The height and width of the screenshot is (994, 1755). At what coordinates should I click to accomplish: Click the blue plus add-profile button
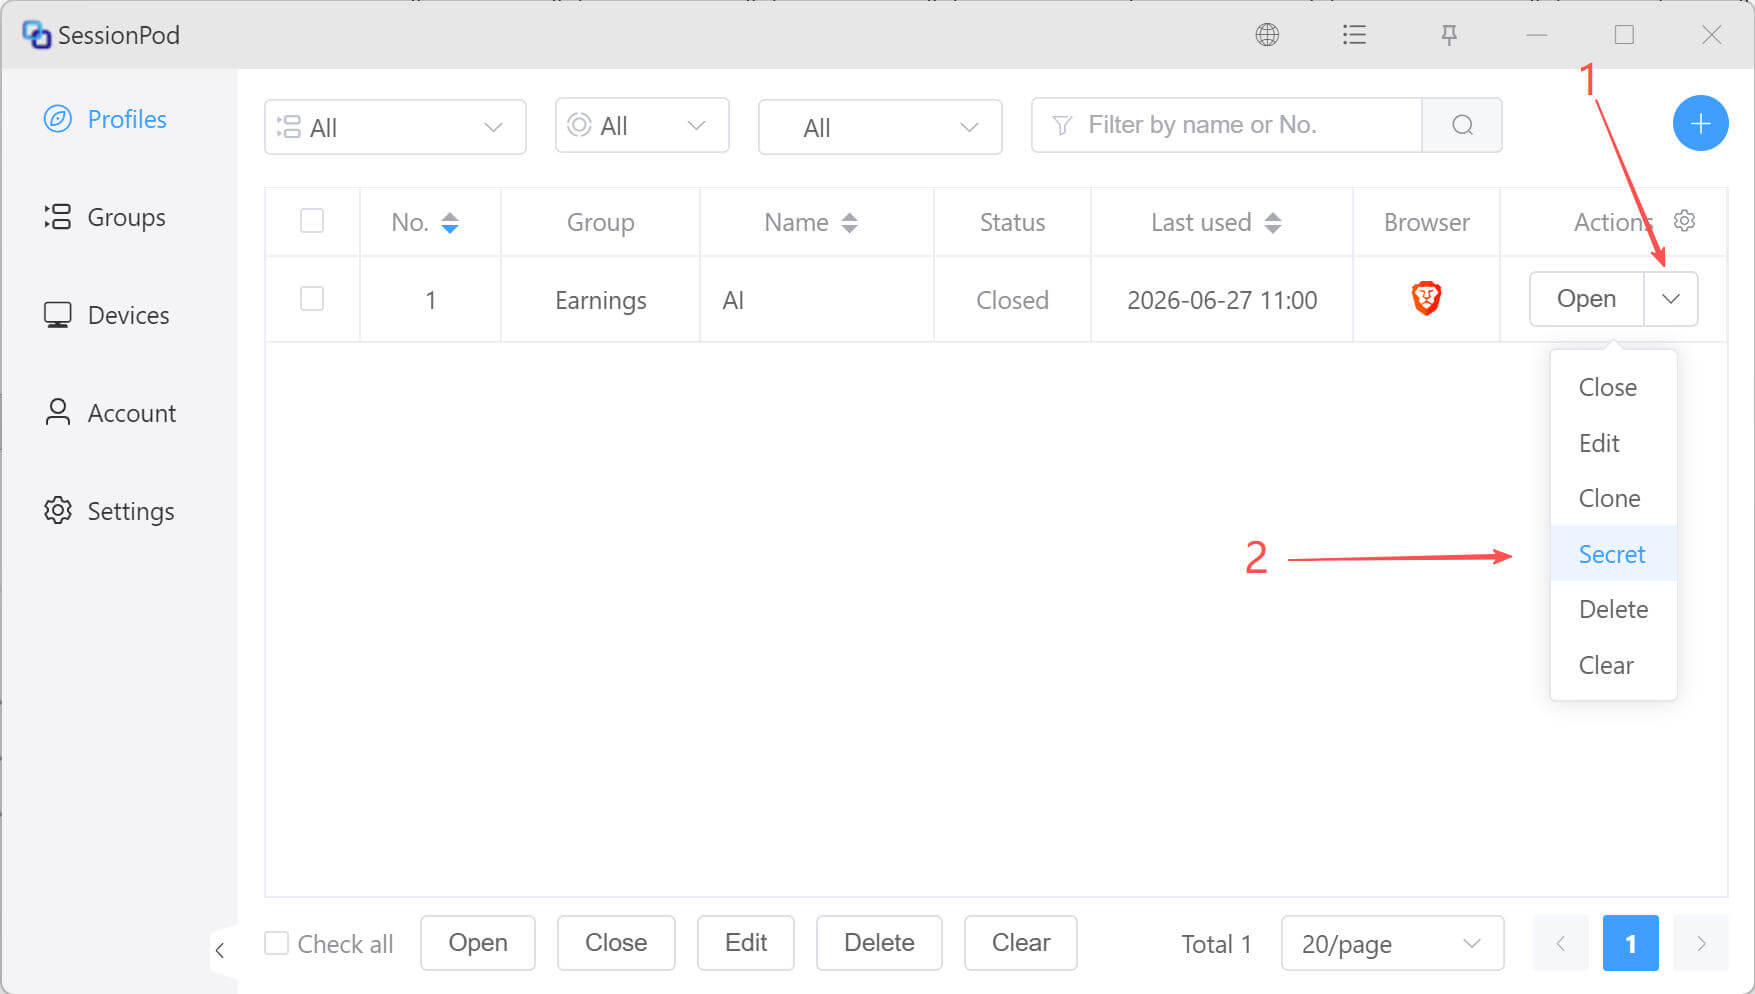(1700, 124)
